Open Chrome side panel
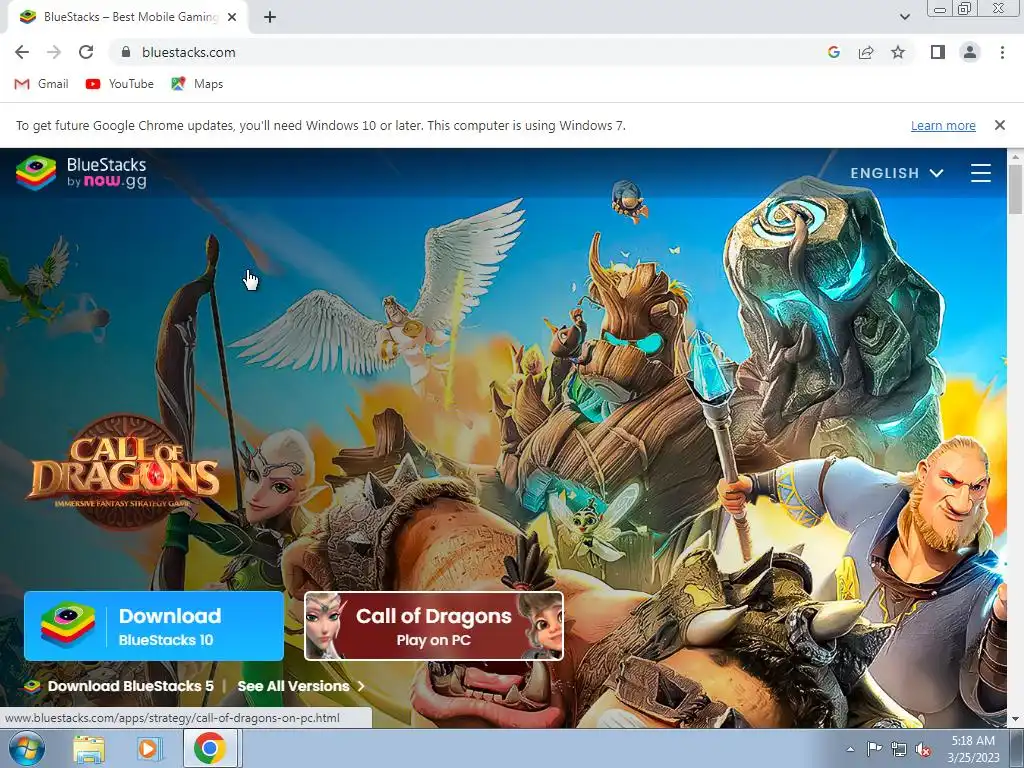Viewport: 1024px width, 768px height. 938,52
